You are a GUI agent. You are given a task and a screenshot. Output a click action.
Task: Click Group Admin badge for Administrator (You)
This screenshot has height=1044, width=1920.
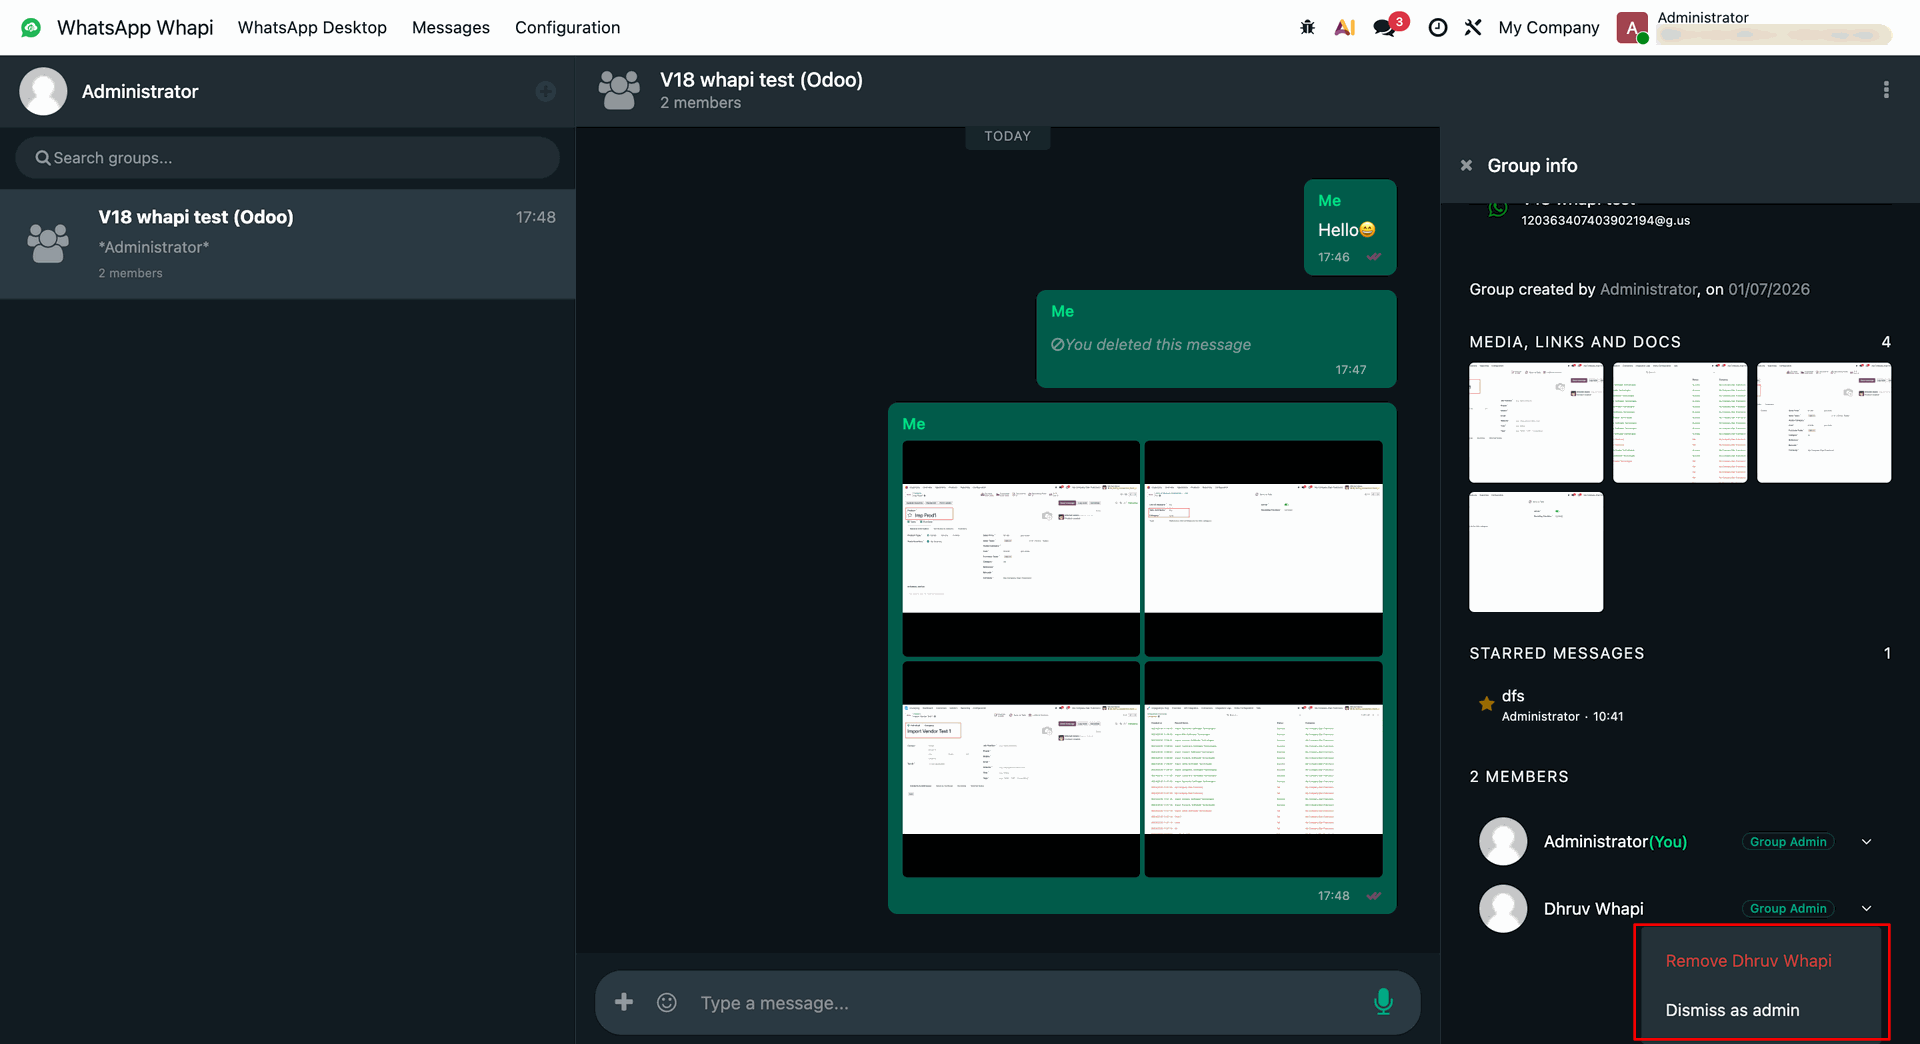(x=1788, y=842)
